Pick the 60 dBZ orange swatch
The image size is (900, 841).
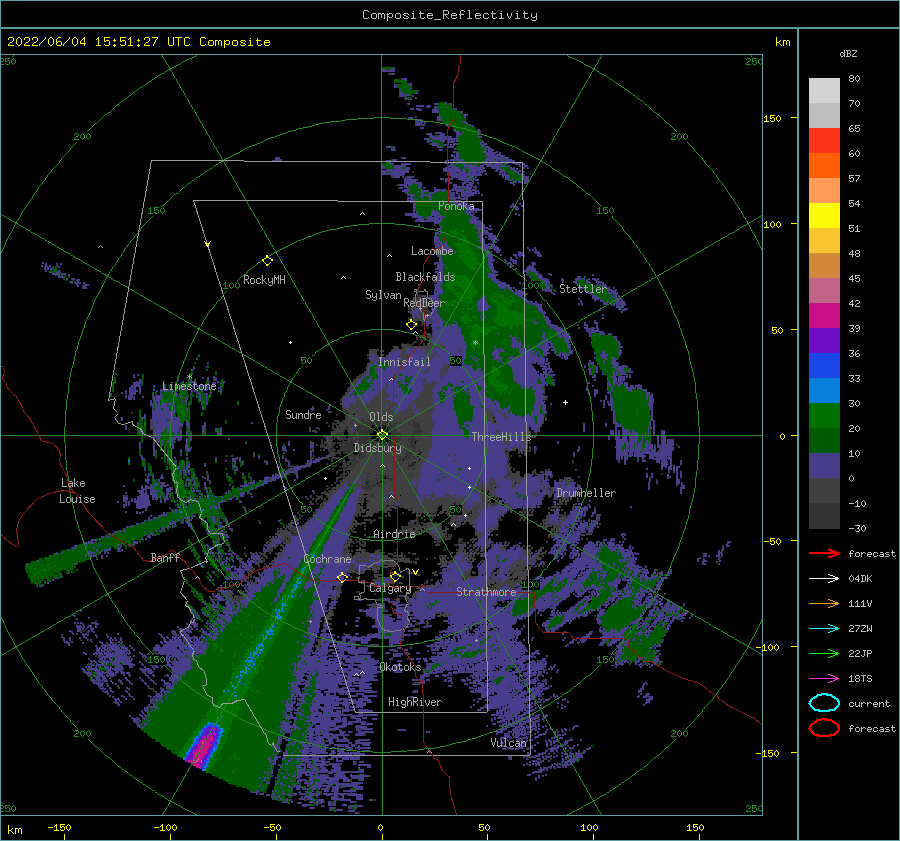tap(824, 165)
